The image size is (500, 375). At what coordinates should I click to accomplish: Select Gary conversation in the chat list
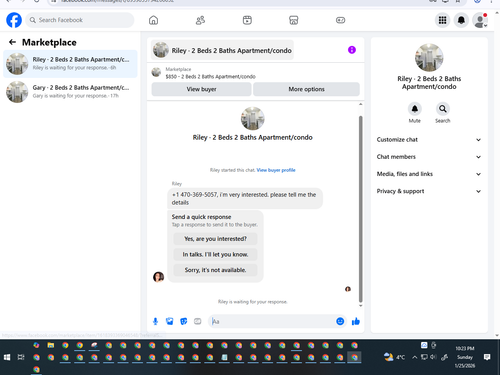[x=70, y=92]
